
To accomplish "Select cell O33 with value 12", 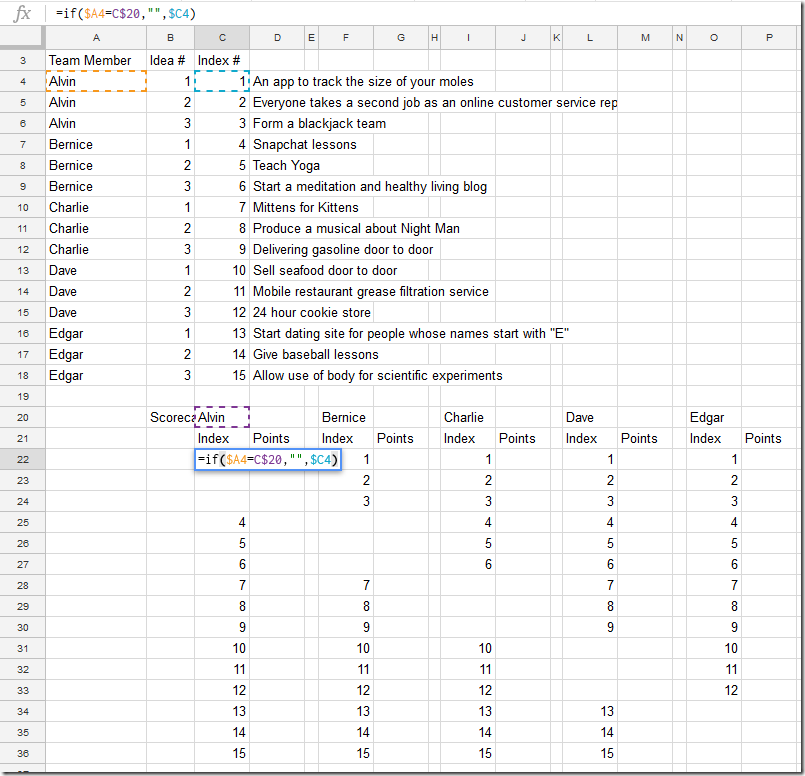I will 714,690.
